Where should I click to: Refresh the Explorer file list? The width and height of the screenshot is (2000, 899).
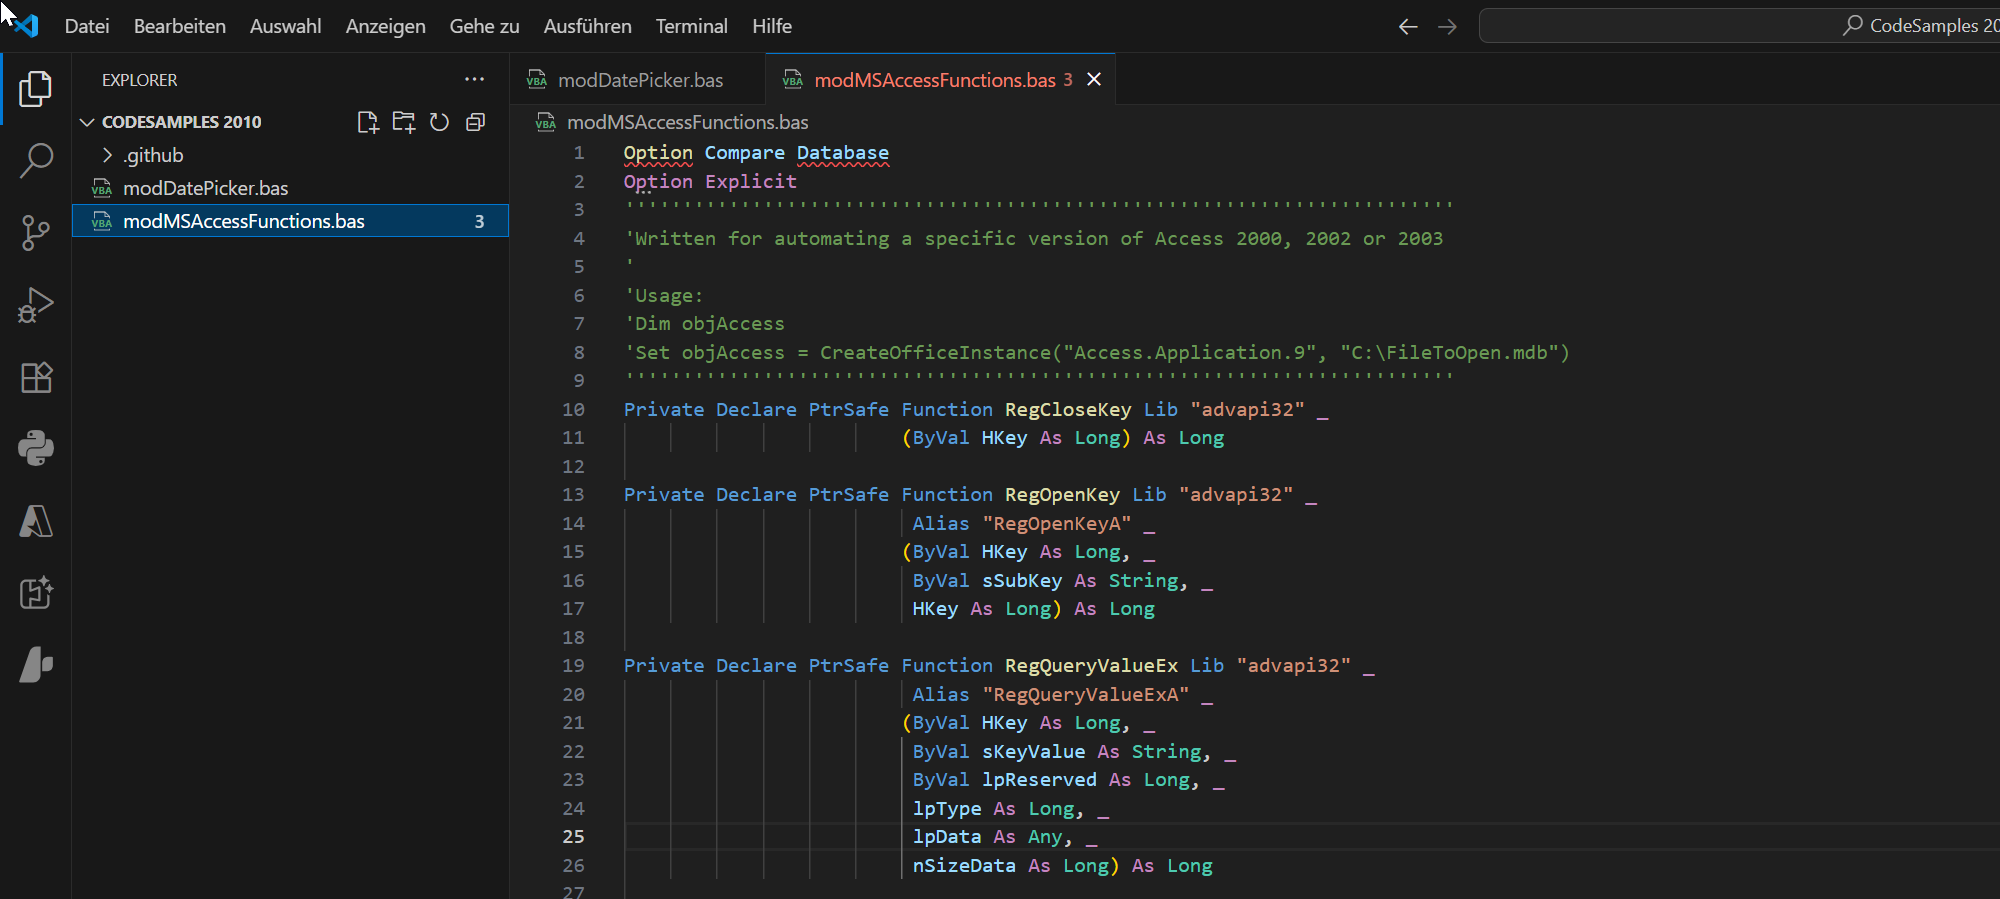(x=439, y=122)
